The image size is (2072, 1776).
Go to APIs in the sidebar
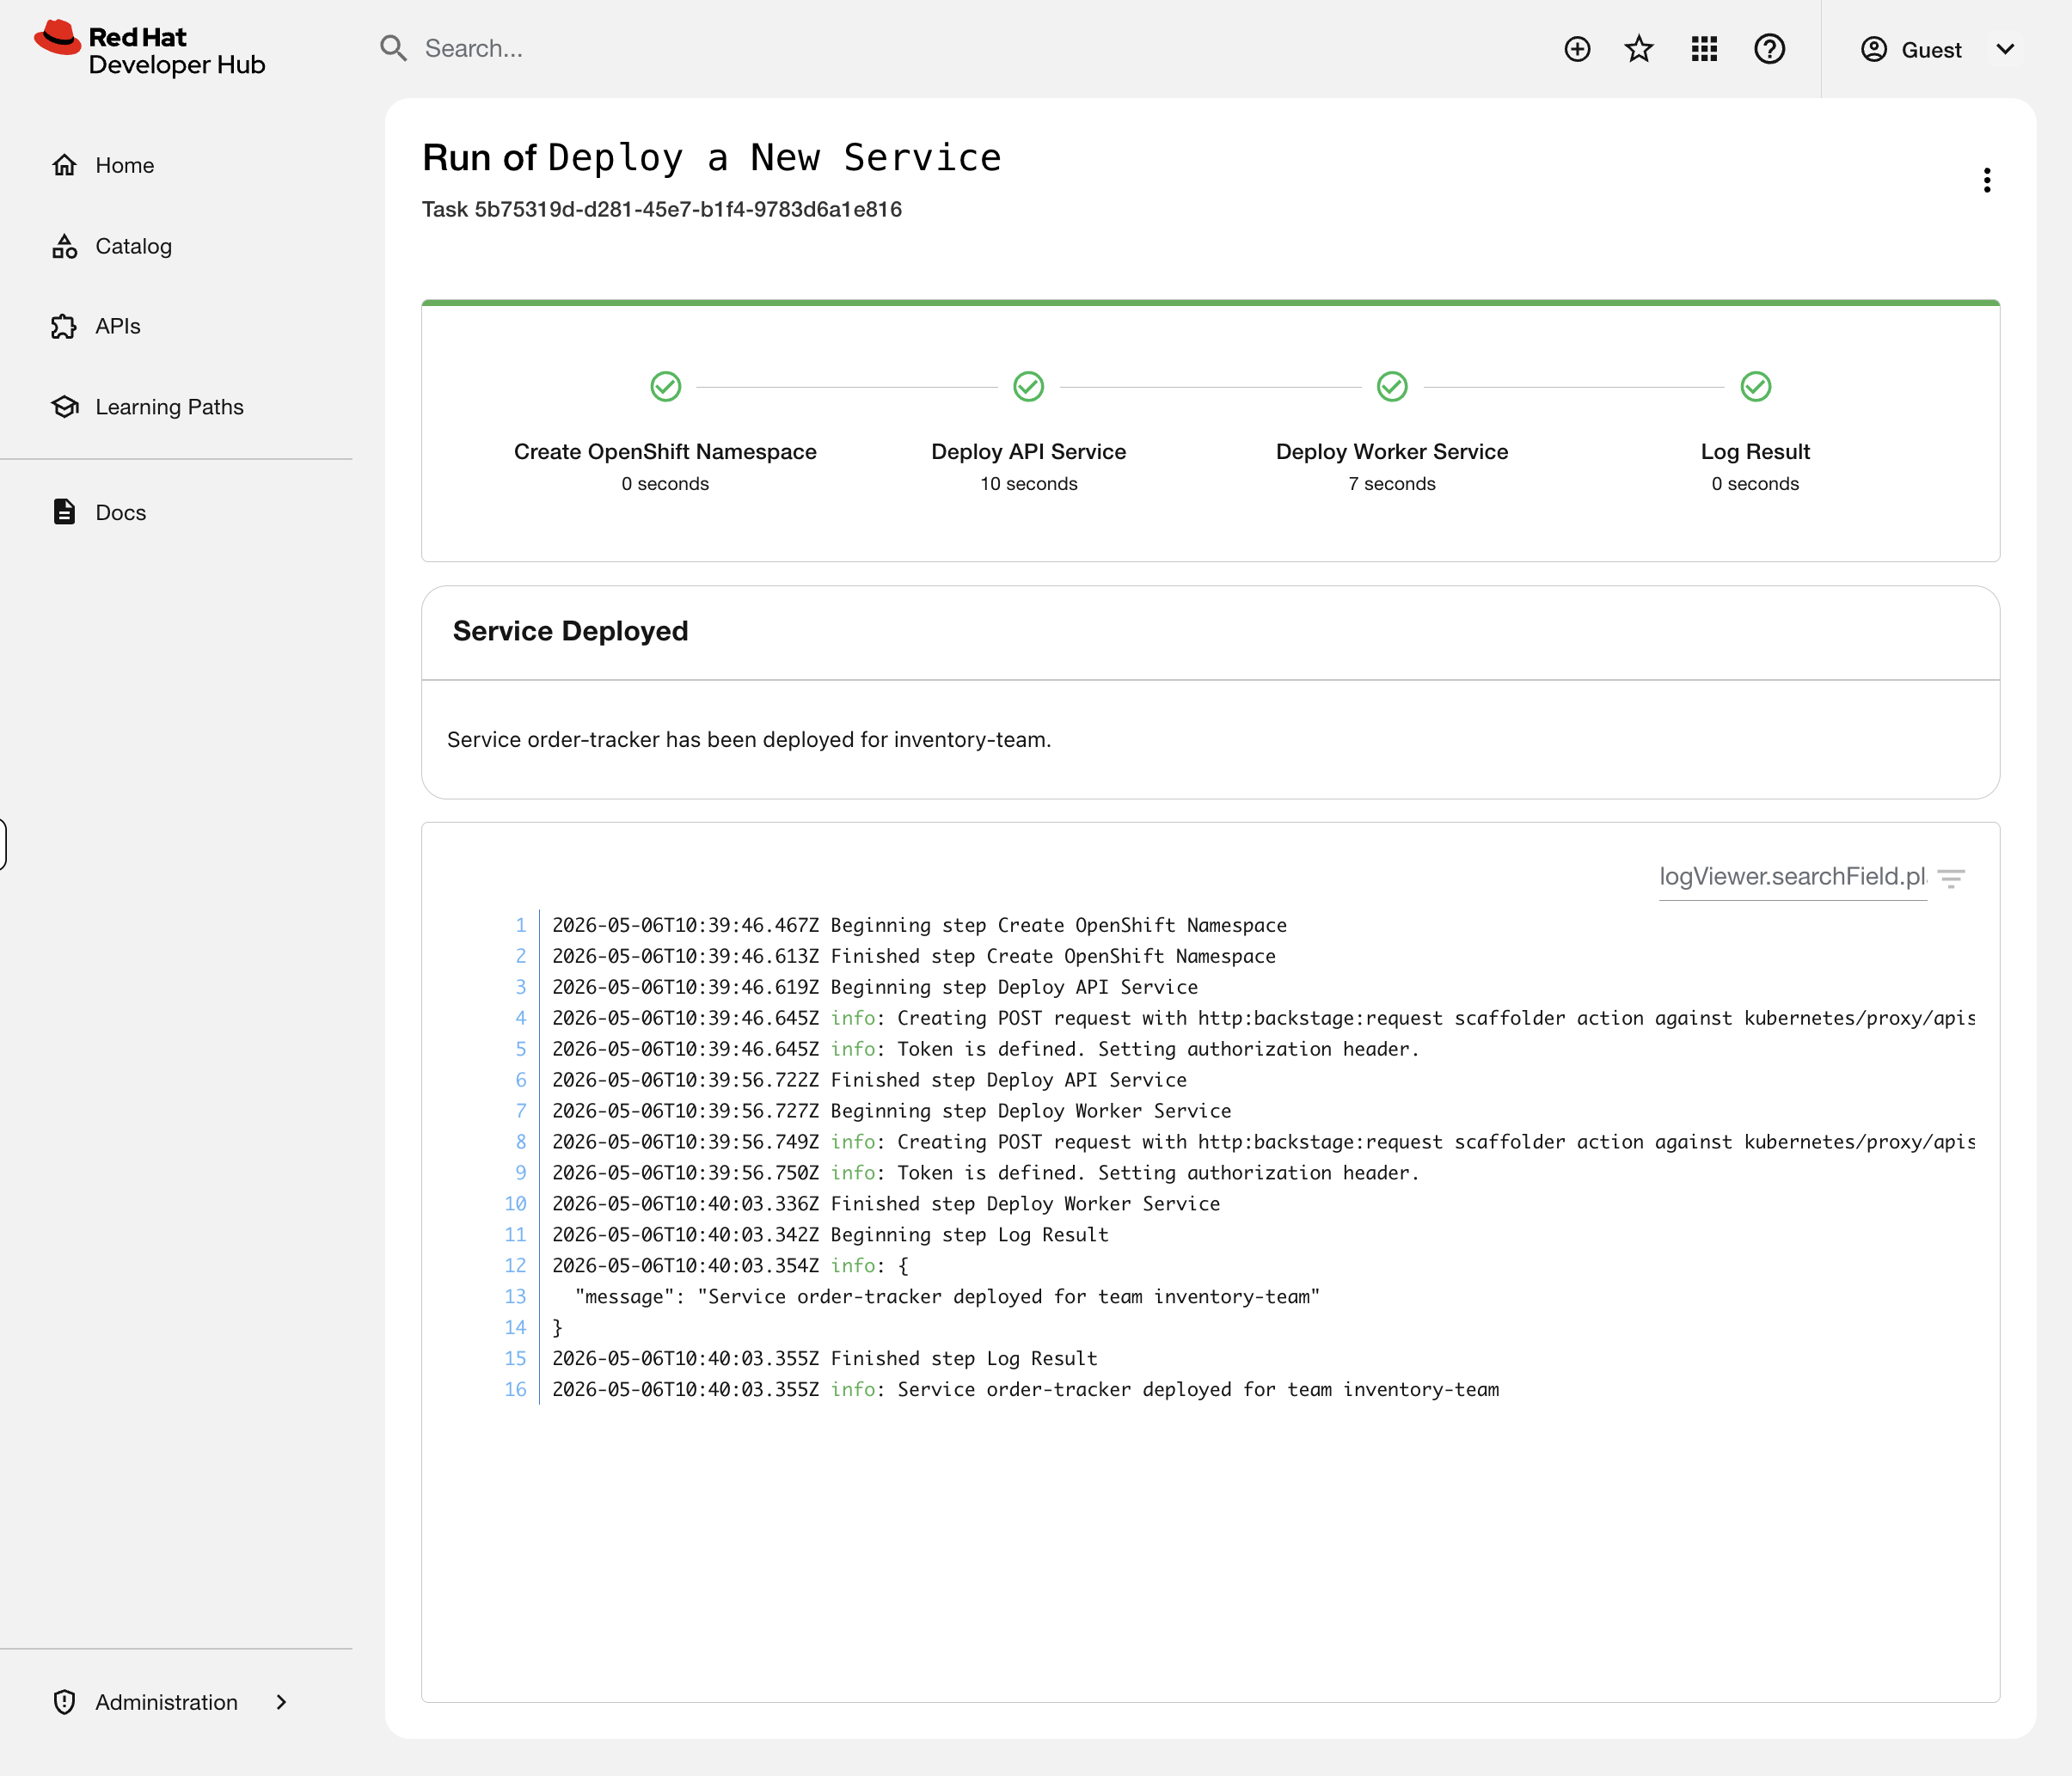click(118, 326)
